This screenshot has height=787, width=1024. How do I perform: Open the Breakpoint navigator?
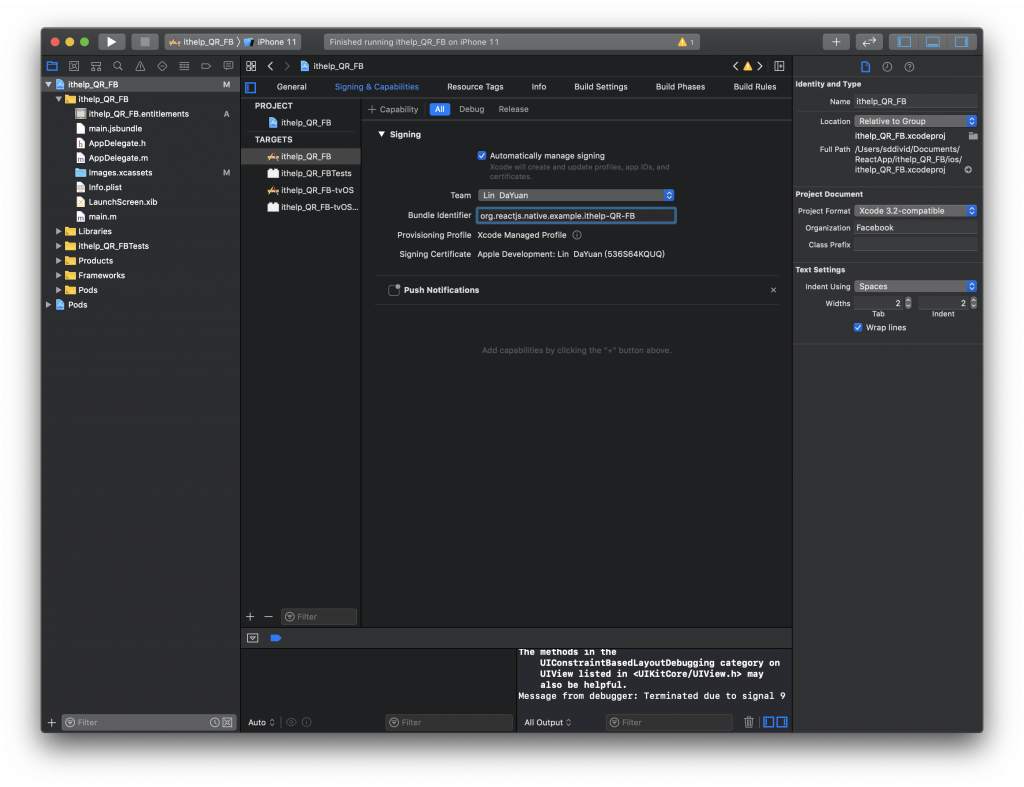pos(206,66)
